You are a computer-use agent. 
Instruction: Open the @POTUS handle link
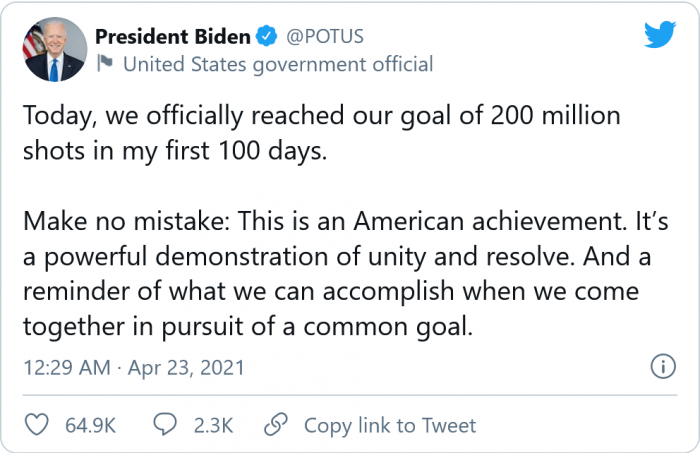[324, 37]
